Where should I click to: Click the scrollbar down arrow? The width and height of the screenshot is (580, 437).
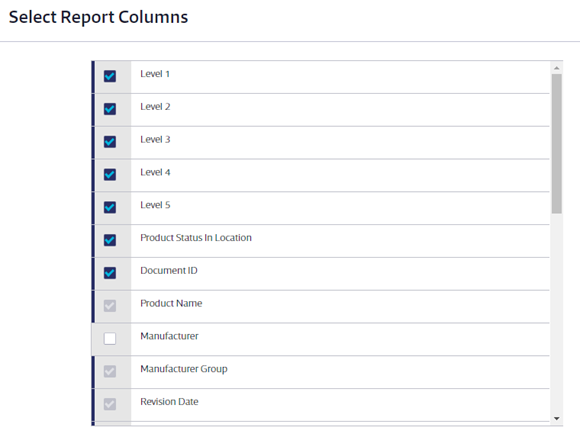(x=556, y=418)
